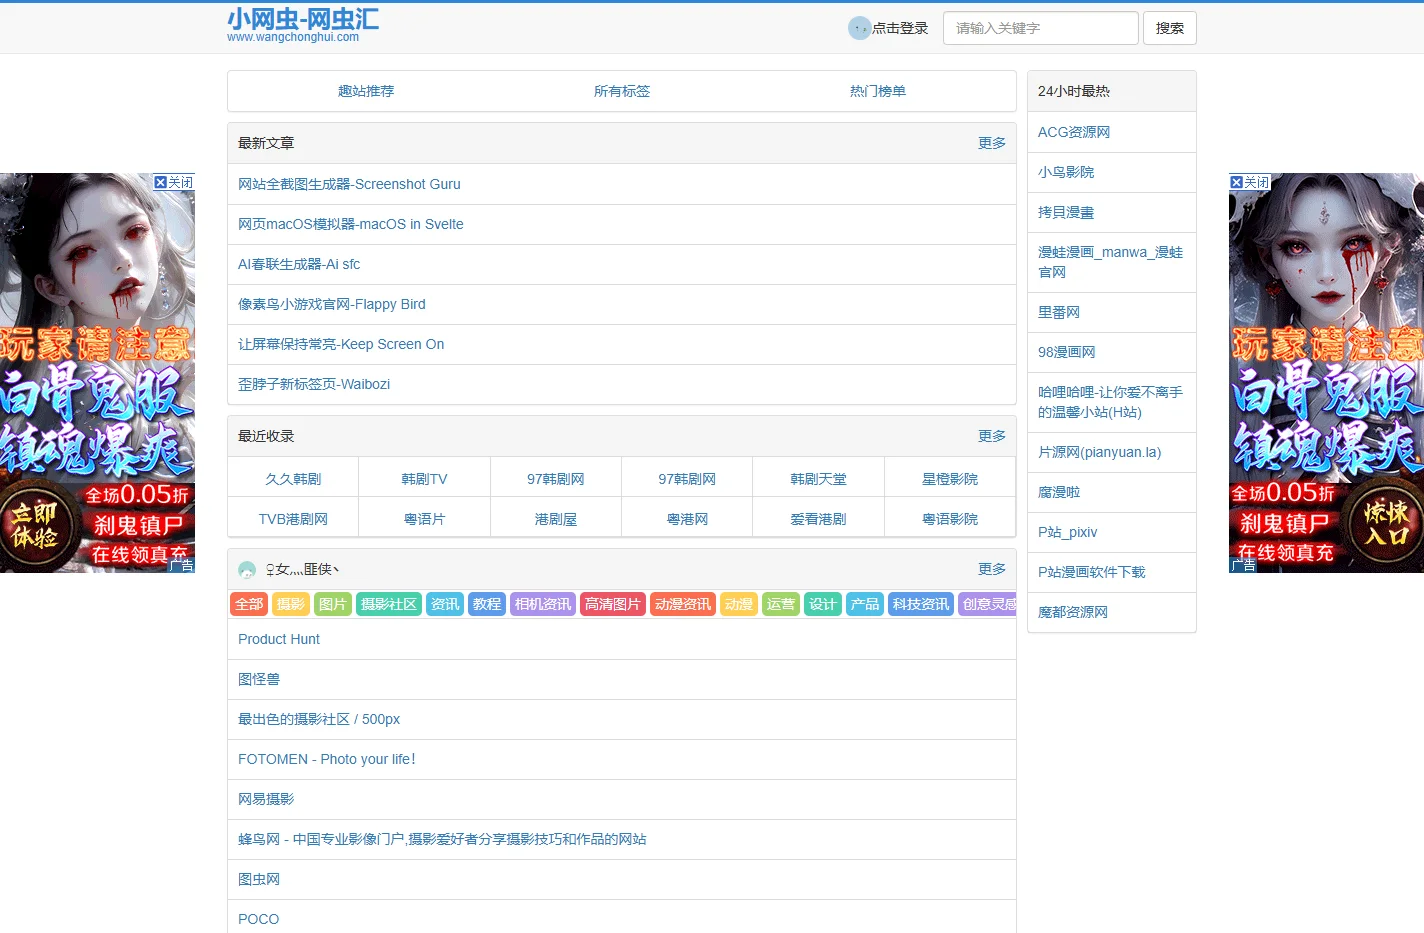Click the avatar icon next to ♀女灬匪侠丶
This screenshot has width=1424, height=933.
[x=247, y=570]
